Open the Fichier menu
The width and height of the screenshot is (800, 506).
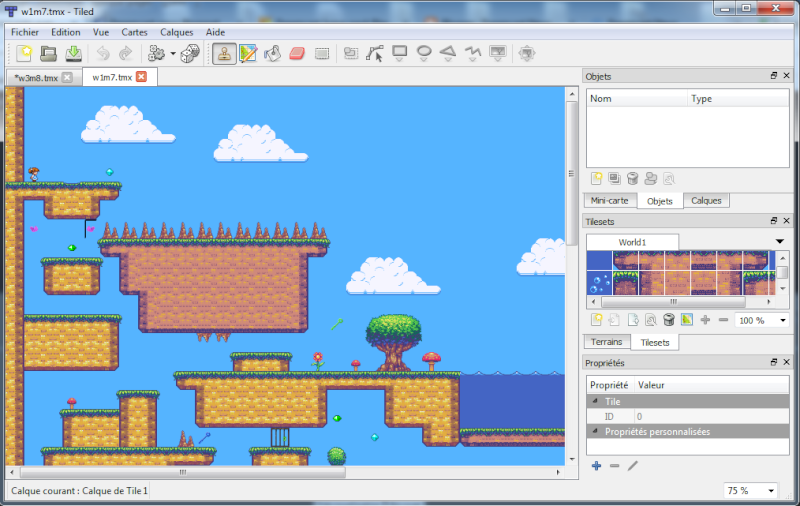pos(25,32)
